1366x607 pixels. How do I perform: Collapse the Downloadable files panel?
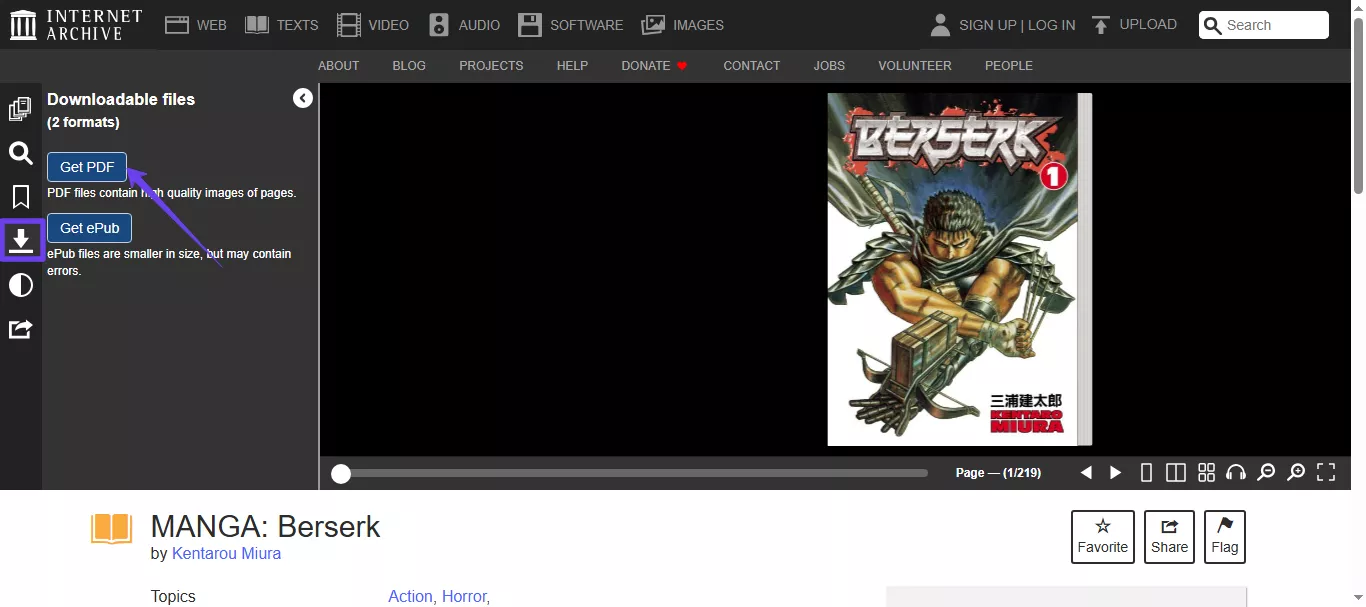point(302,98)
